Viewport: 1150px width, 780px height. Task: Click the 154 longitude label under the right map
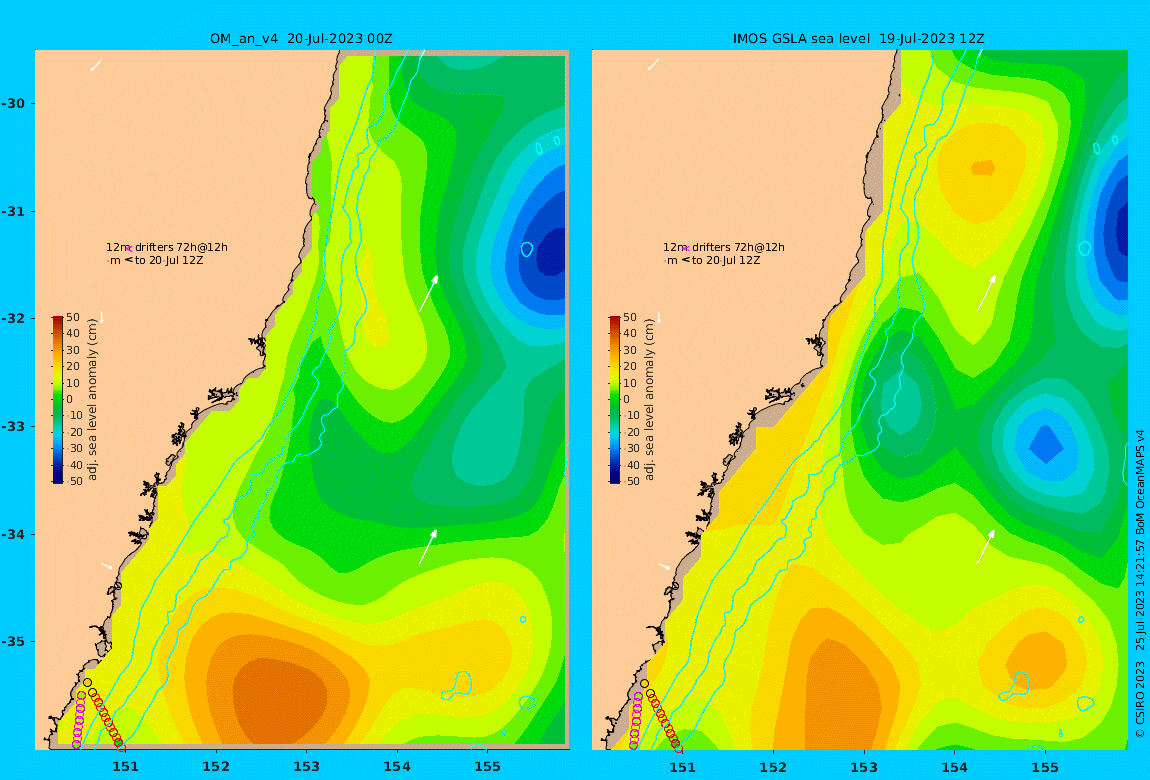click(x=954, y=767)
